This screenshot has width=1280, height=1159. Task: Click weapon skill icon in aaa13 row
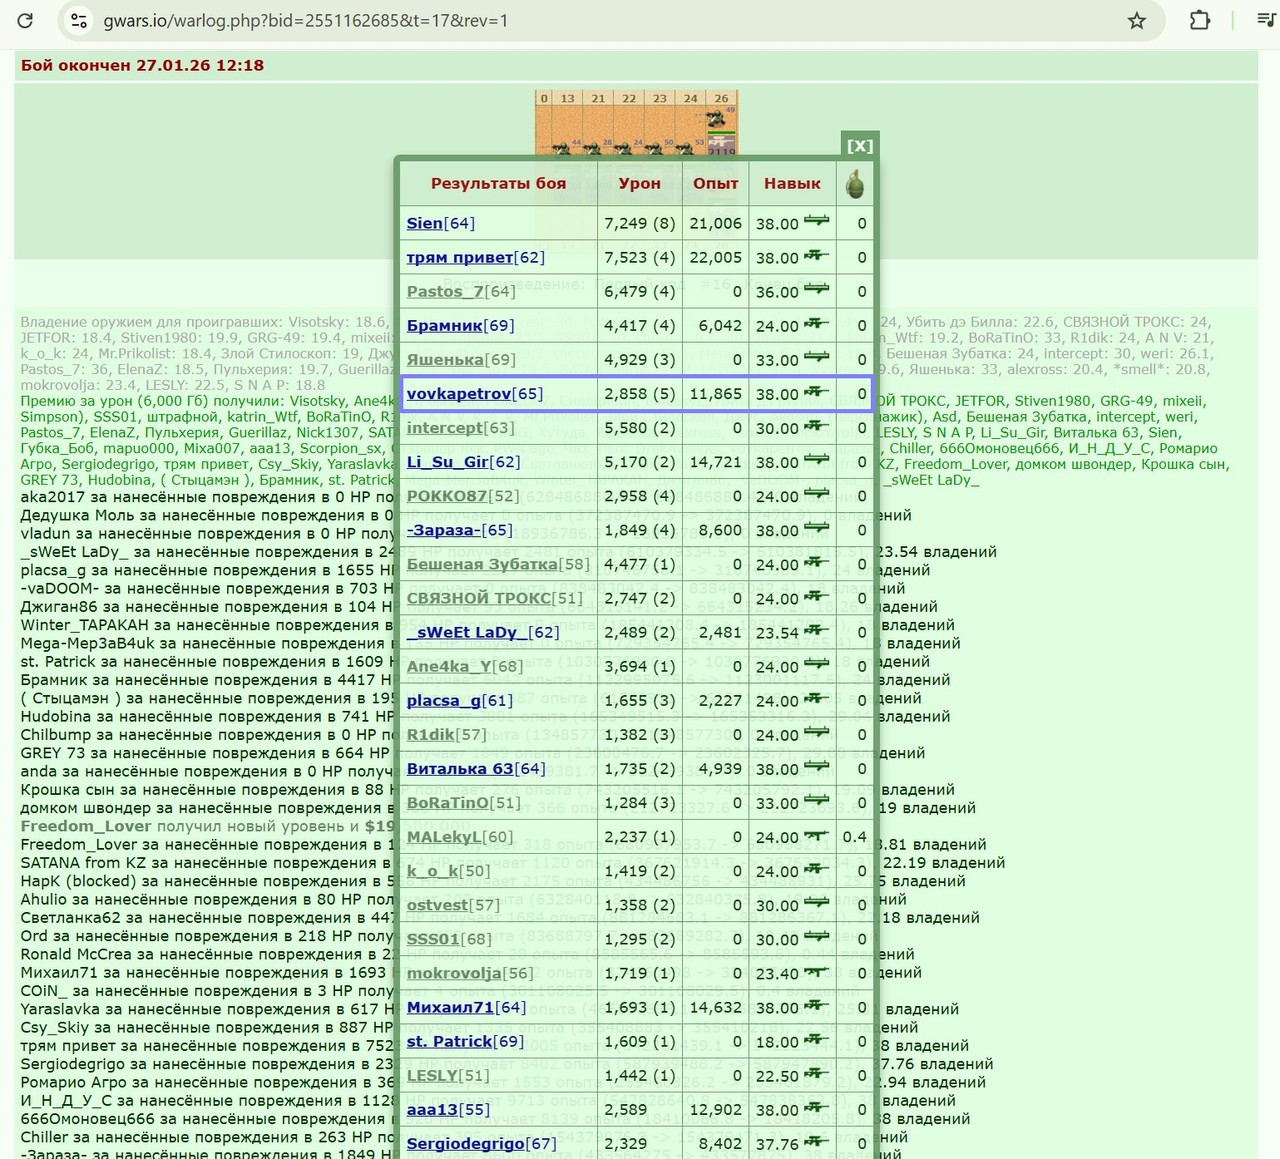tap(817, 1105)
